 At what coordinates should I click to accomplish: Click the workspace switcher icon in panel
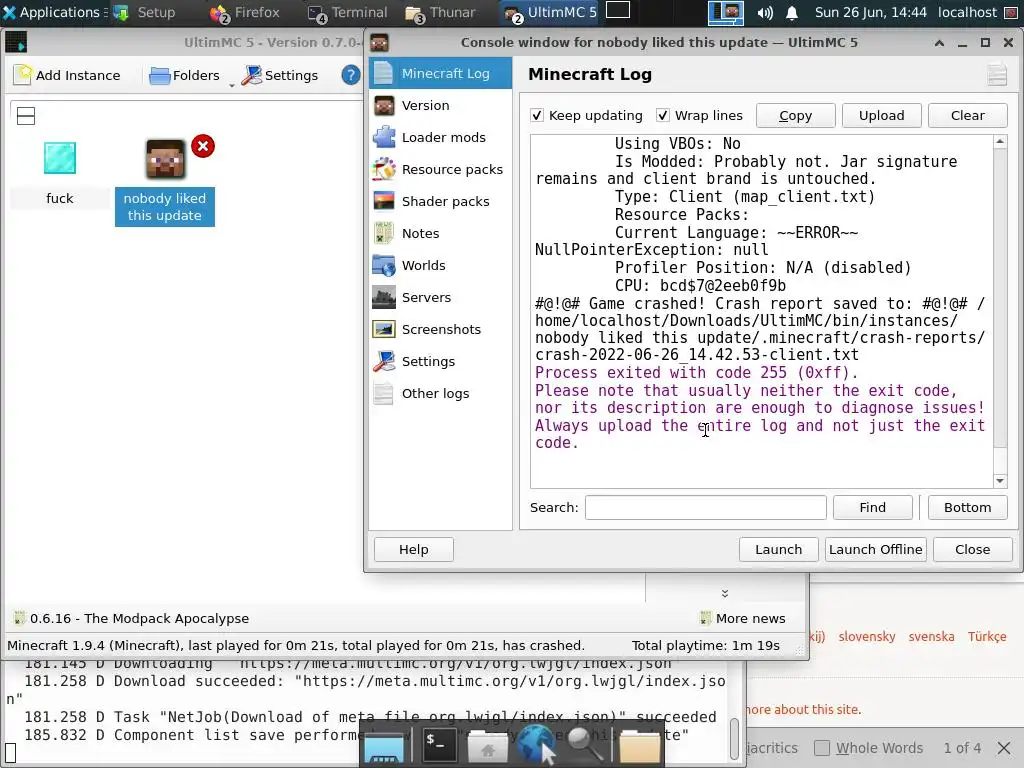coord(726,12)
